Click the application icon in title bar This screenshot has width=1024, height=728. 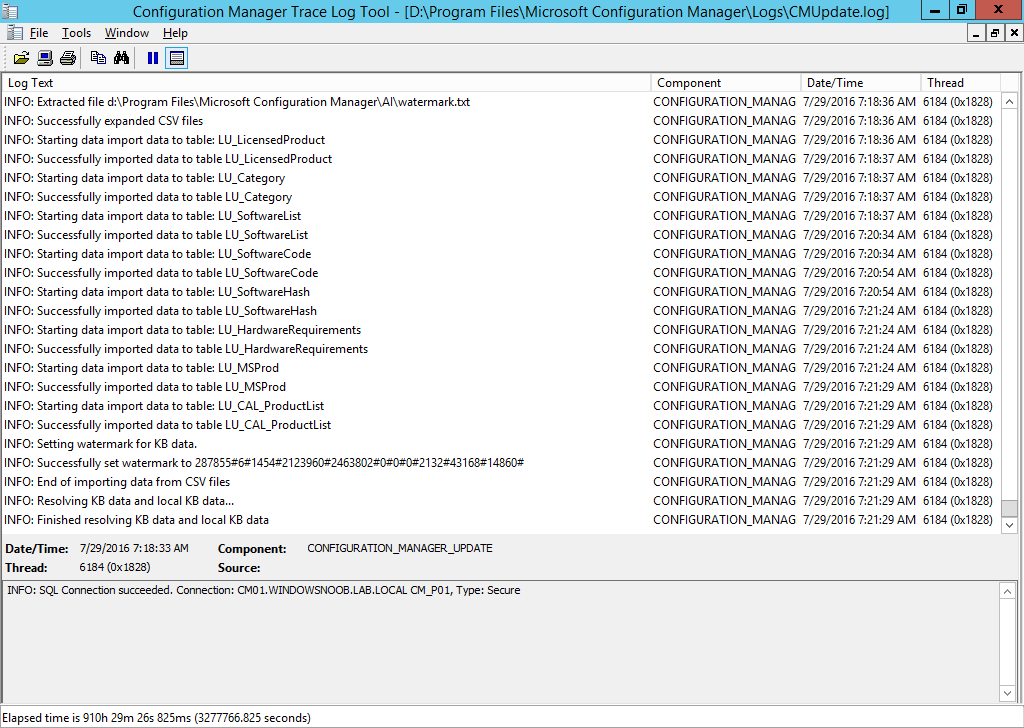coord(10,11)
